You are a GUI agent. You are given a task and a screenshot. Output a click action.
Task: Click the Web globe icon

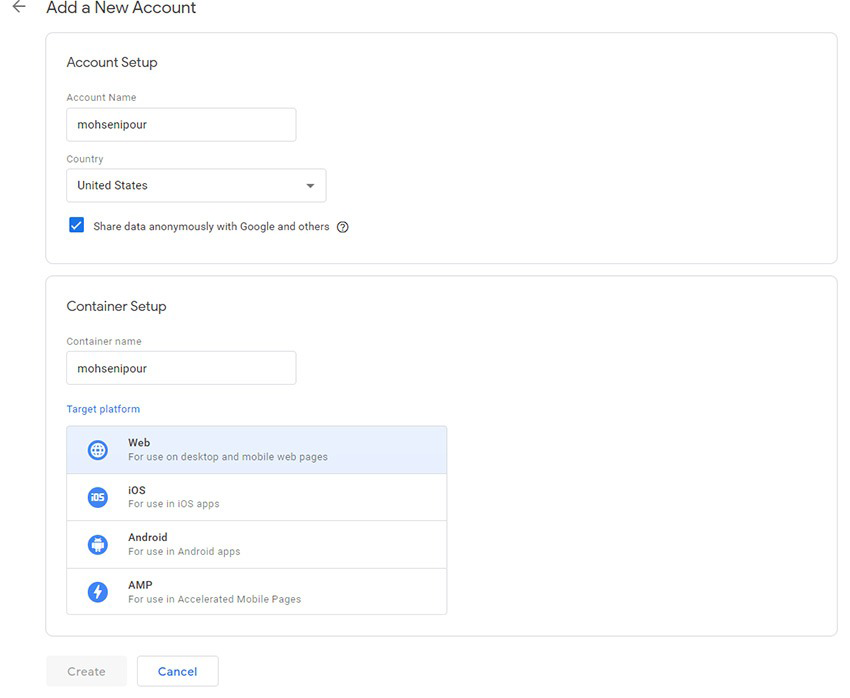pyautogui.click(x=98, y=450)
